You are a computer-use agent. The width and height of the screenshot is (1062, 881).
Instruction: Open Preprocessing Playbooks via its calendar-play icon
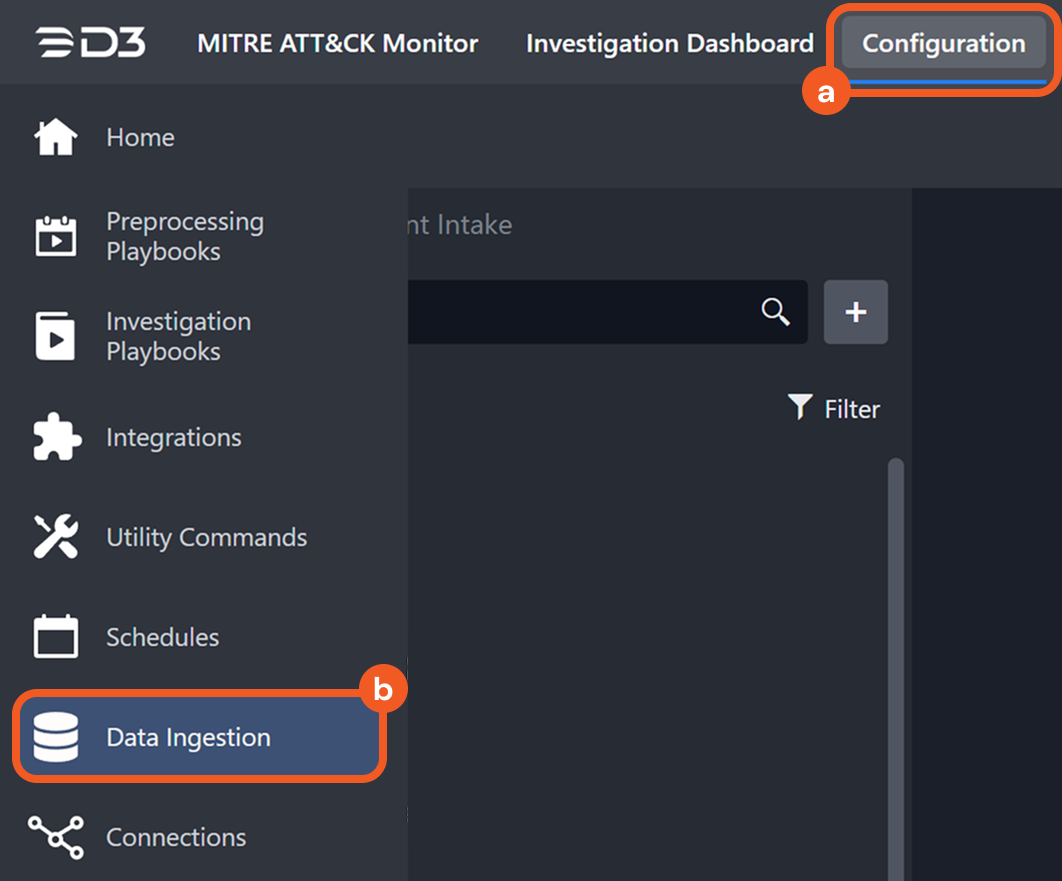point(56,237)
